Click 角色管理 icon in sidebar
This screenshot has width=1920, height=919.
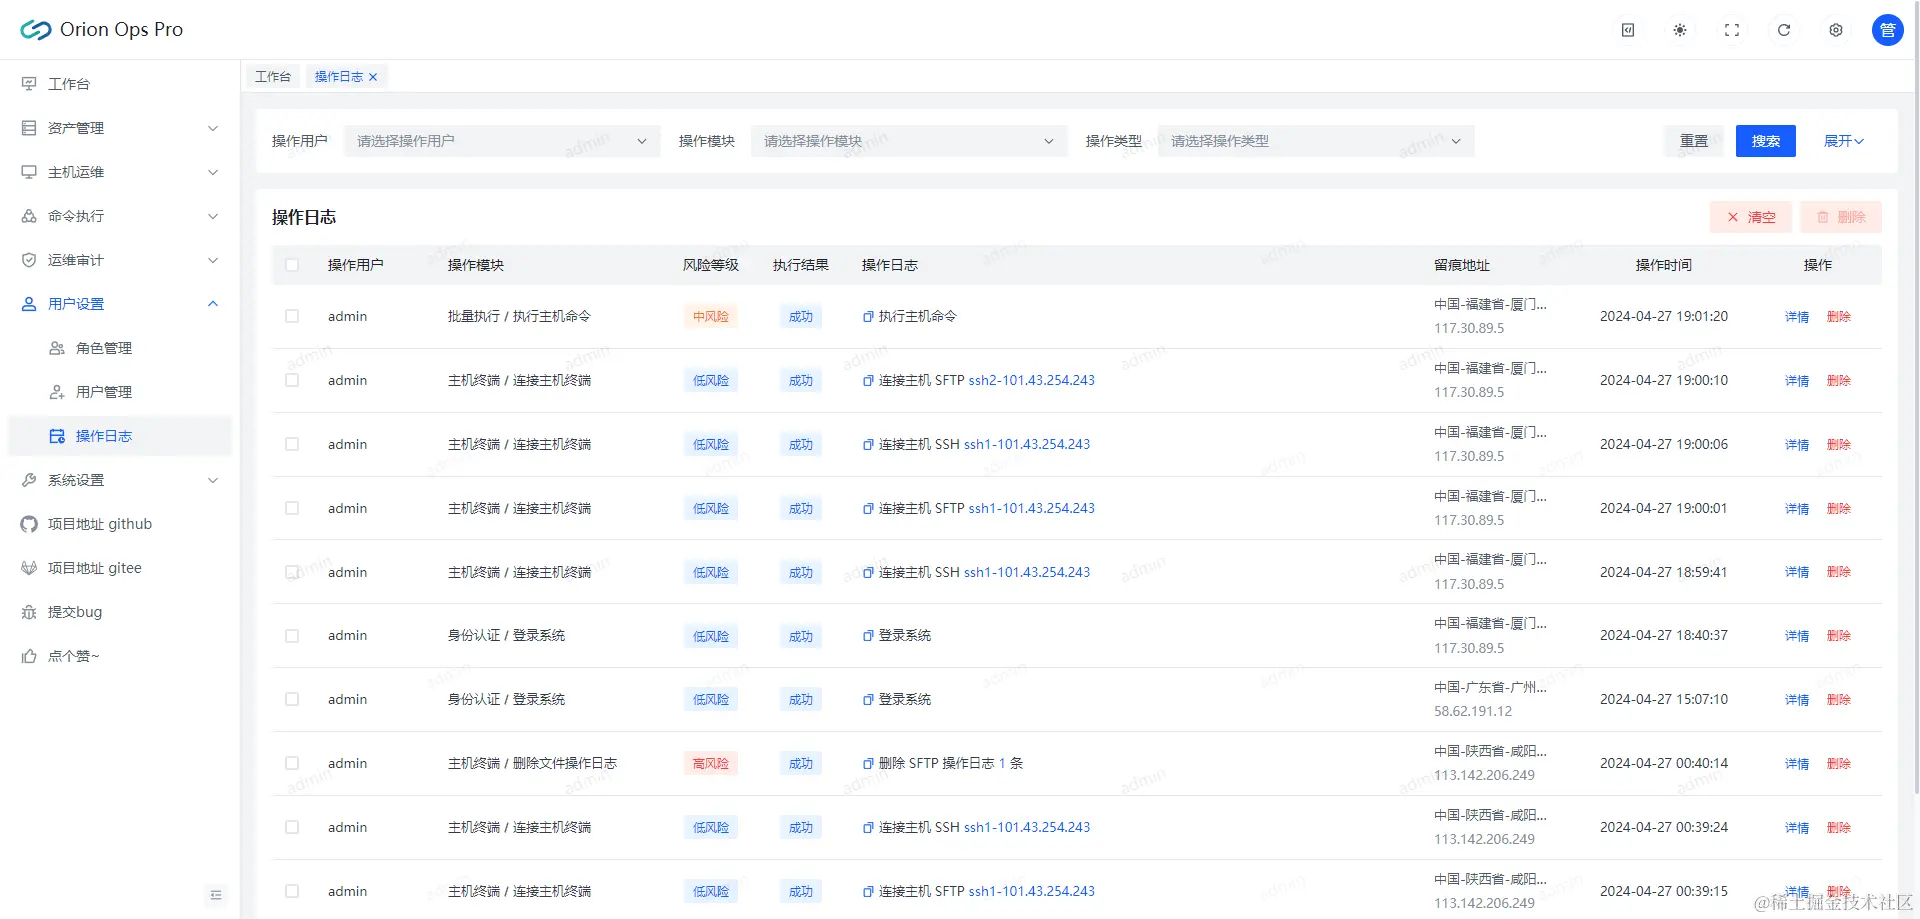tap(57, 348)
